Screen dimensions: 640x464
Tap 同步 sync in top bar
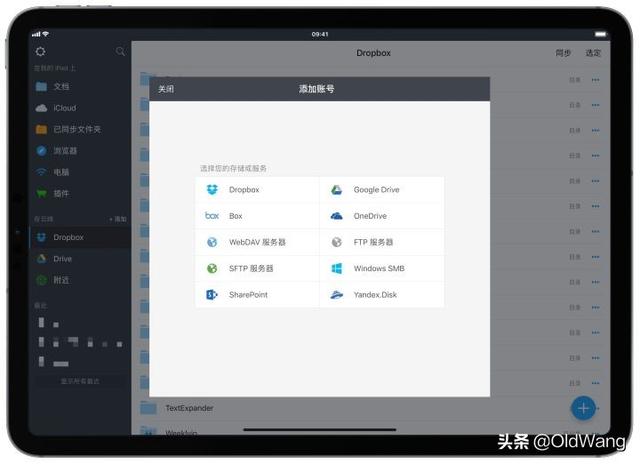(563, 53)
